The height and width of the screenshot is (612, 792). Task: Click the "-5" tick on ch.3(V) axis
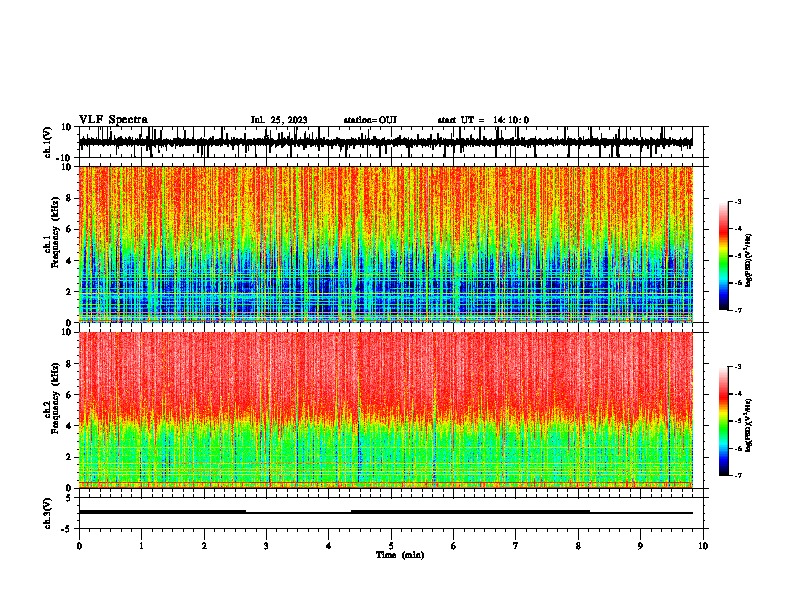click(x=68, y=529)
